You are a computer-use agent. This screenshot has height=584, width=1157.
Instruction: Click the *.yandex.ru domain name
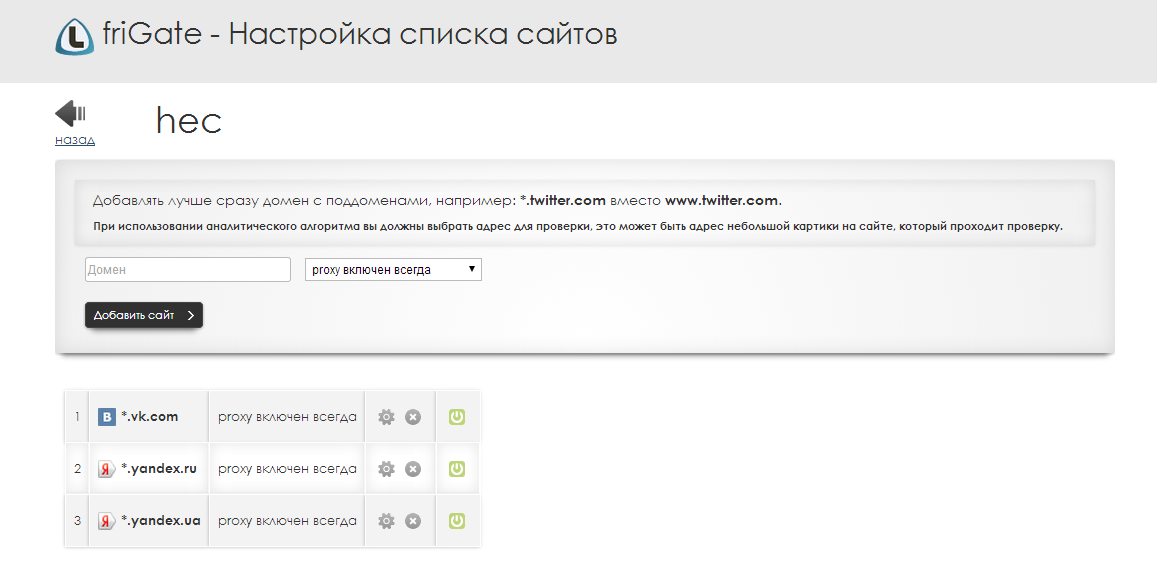point(158,469)
